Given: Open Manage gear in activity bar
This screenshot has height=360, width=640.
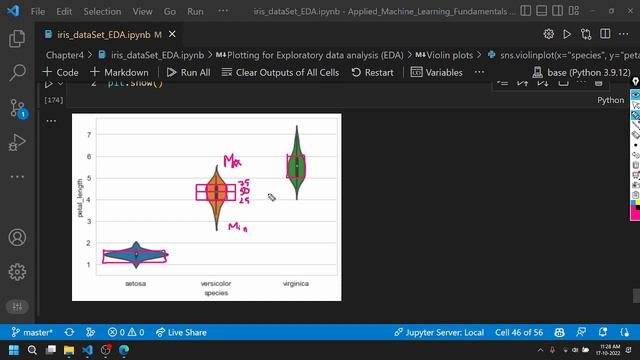Looking at the screenshot, I should coord(17,272).
